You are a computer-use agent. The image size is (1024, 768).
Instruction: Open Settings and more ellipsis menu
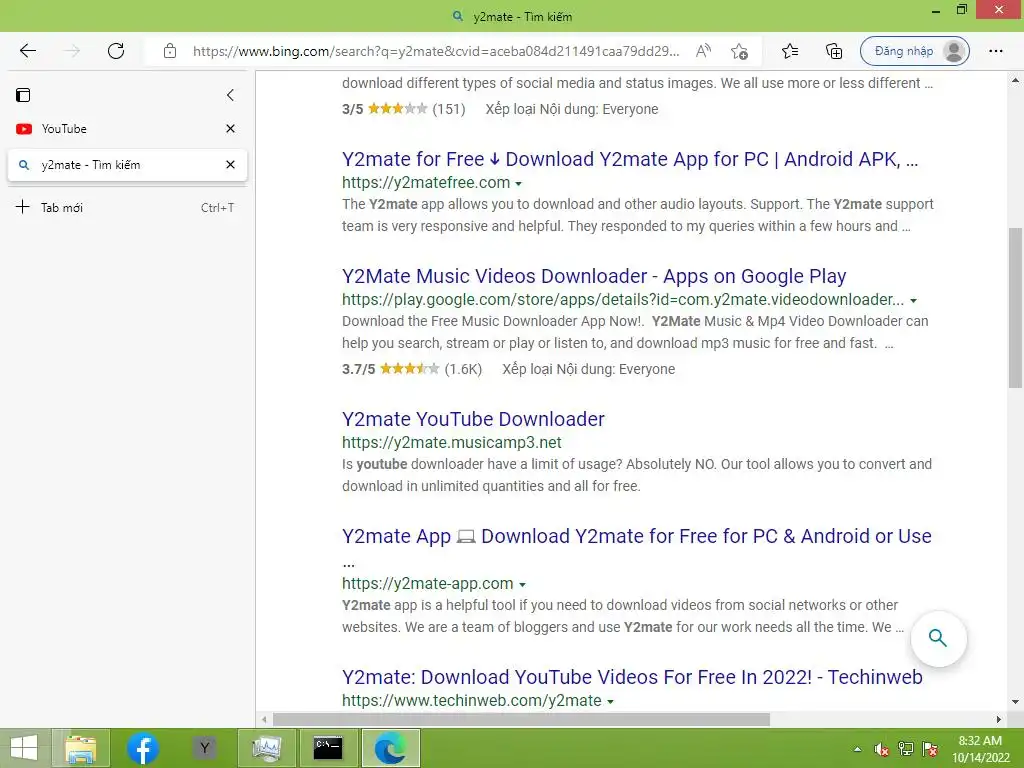995,51
